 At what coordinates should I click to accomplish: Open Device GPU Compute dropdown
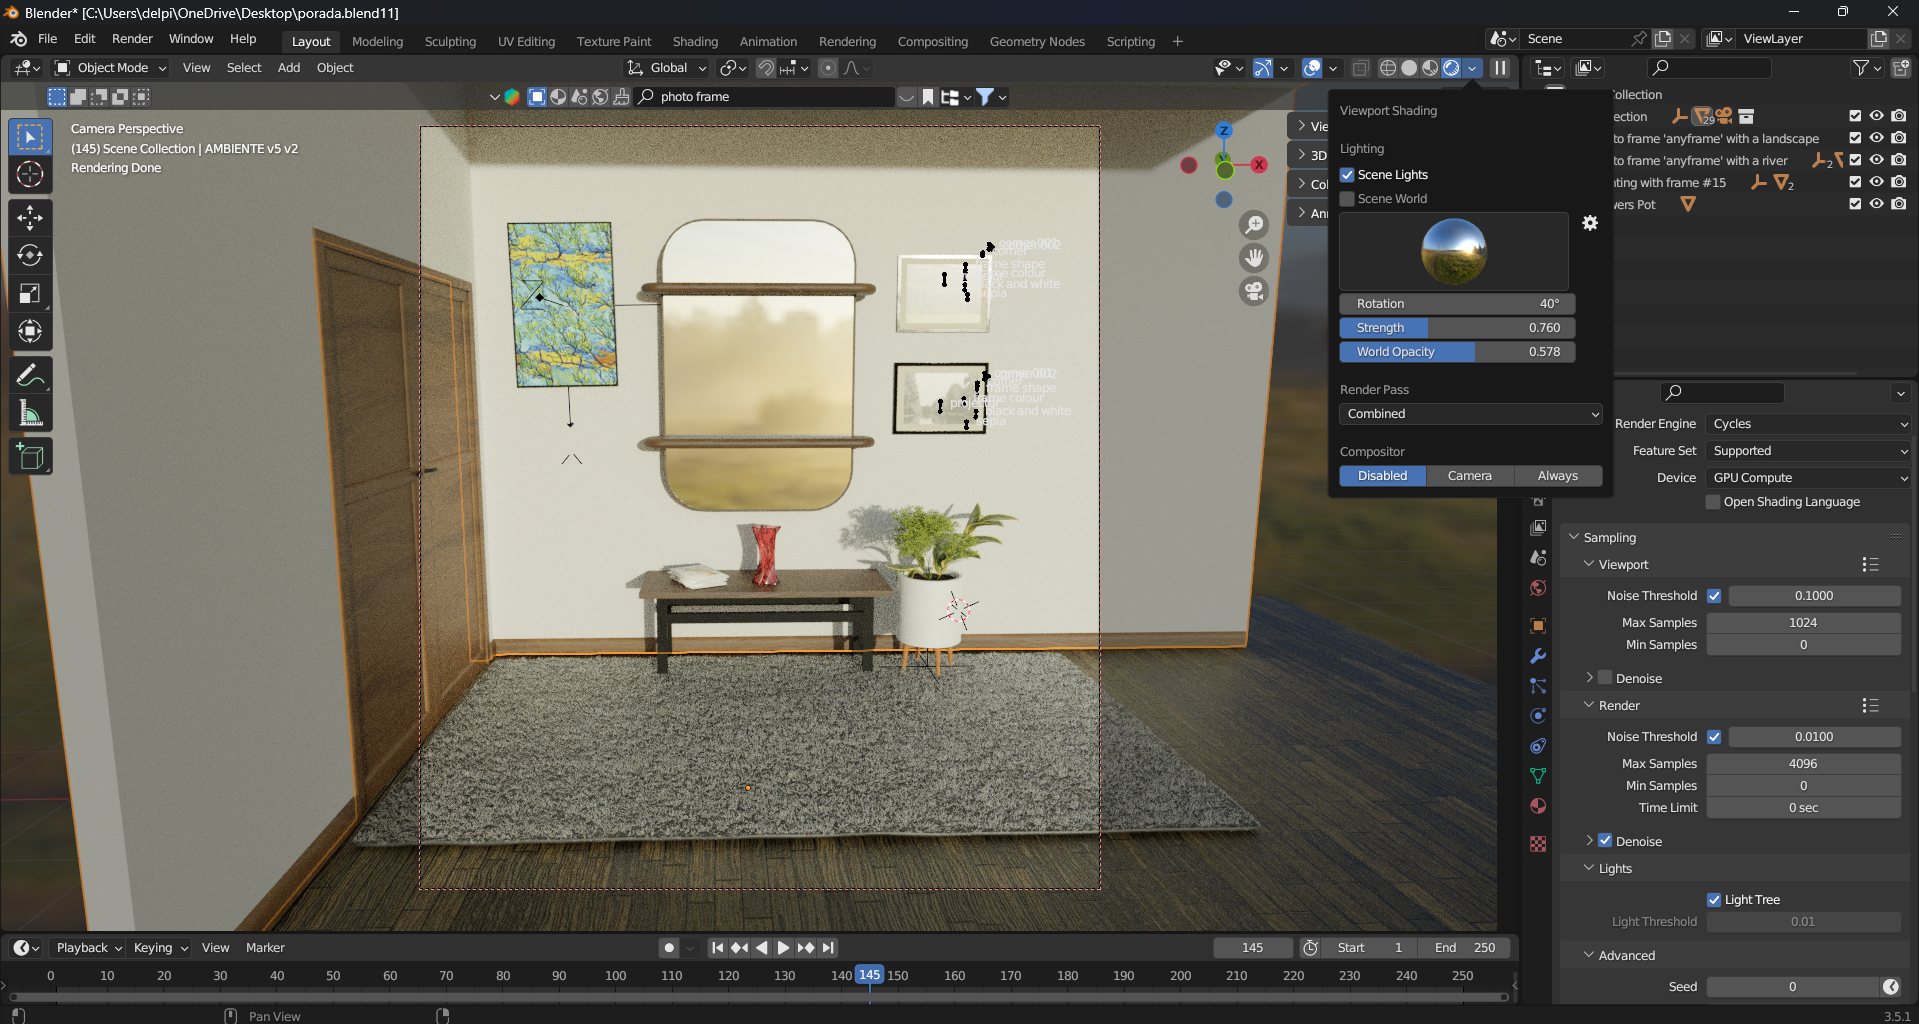1808,478
